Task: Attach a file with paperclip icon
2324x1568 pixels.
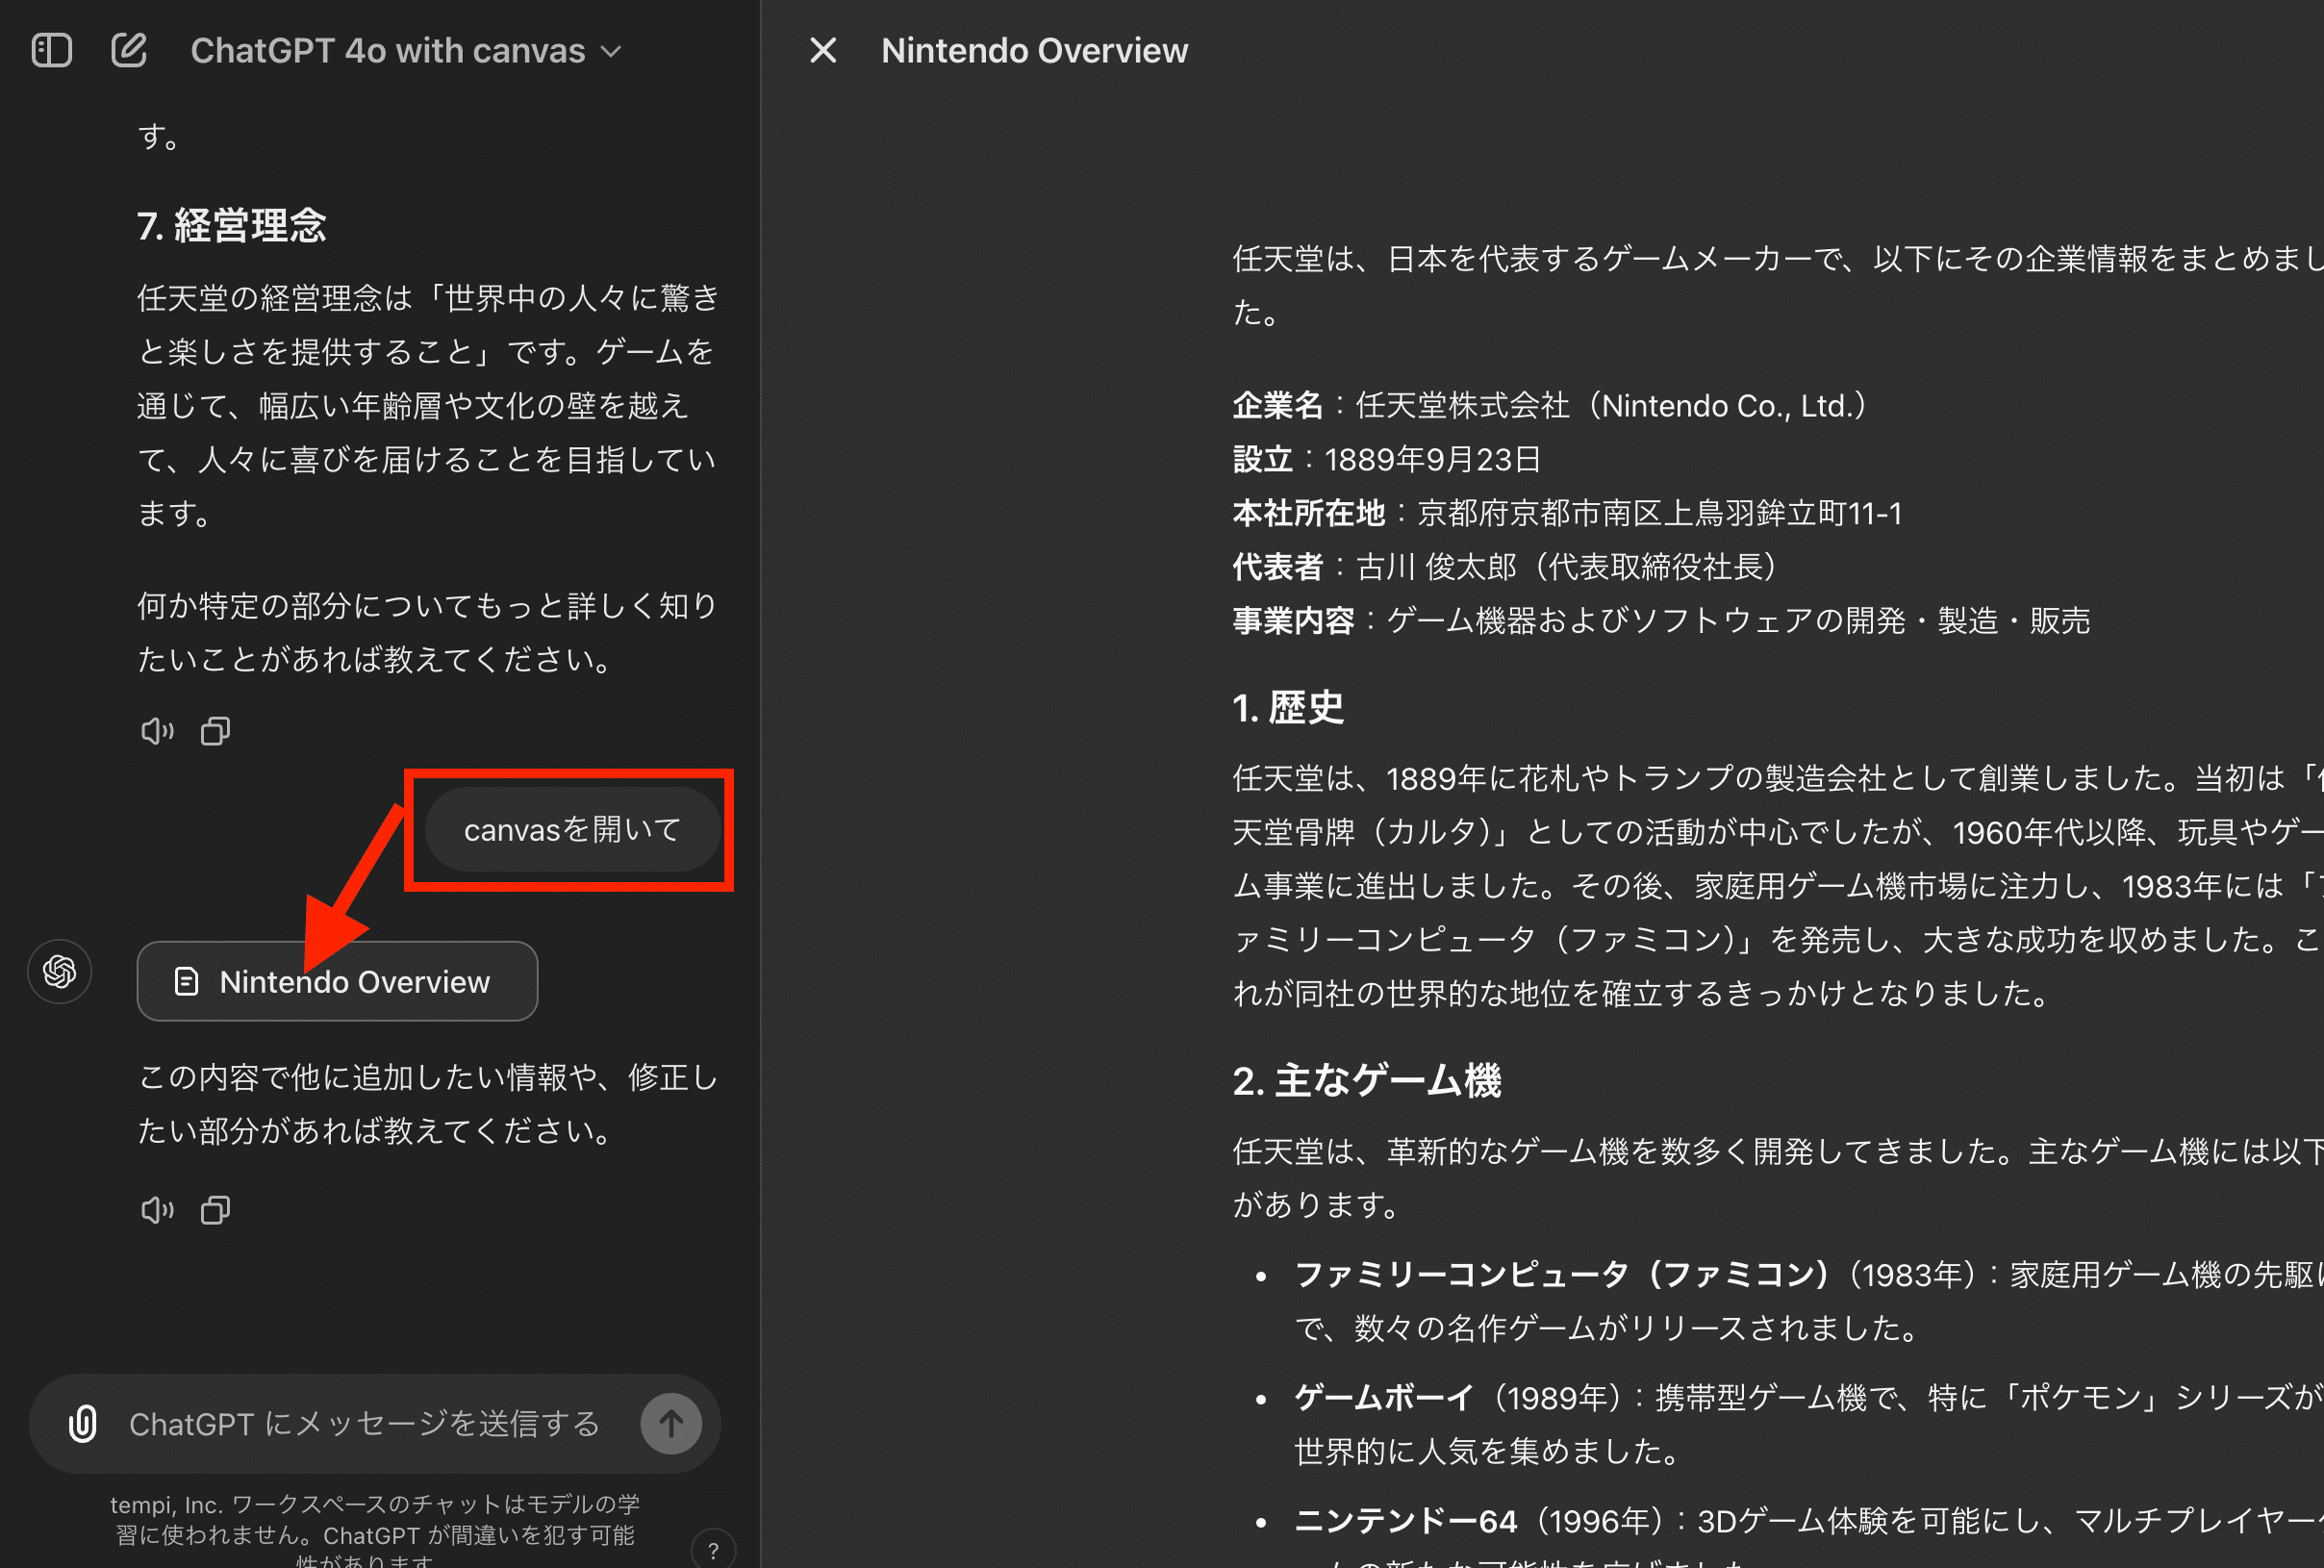Action: pos(83,1423)
